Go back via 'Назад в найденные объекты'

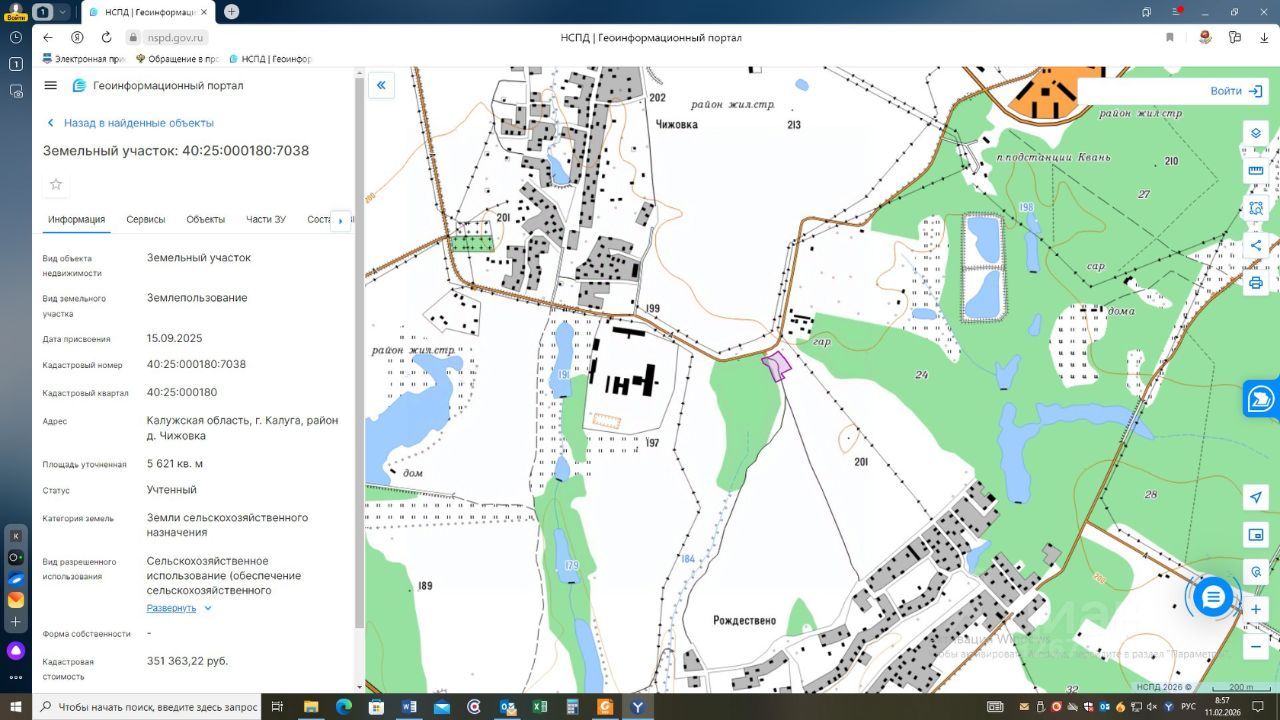click(x=130, y=123)
